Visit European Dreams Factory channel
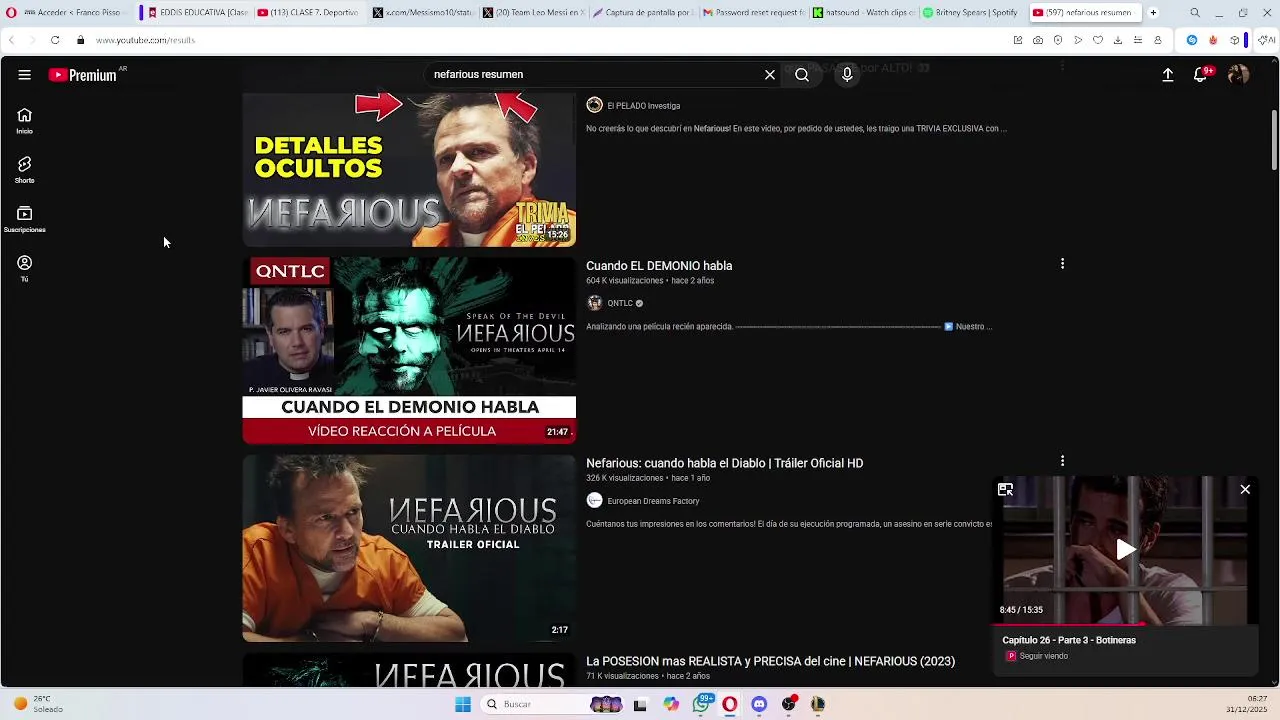Image resolution: width=1280 pixels, height=720 pixels. tap(653, 501)
